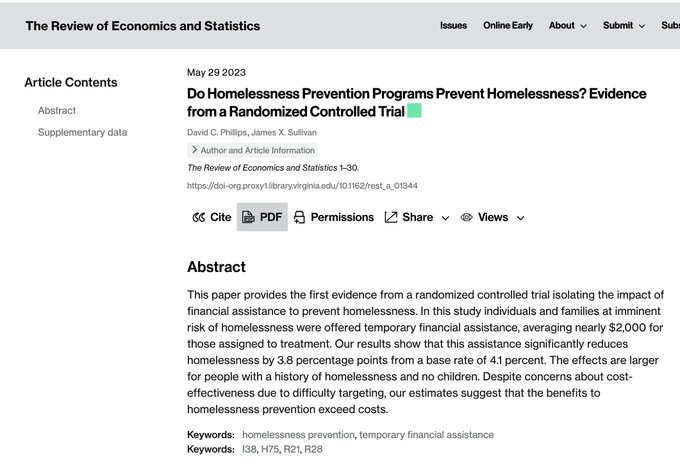Click the homelessness prevention keyword
Screen dimensions: 680x467
coord(298,434)
